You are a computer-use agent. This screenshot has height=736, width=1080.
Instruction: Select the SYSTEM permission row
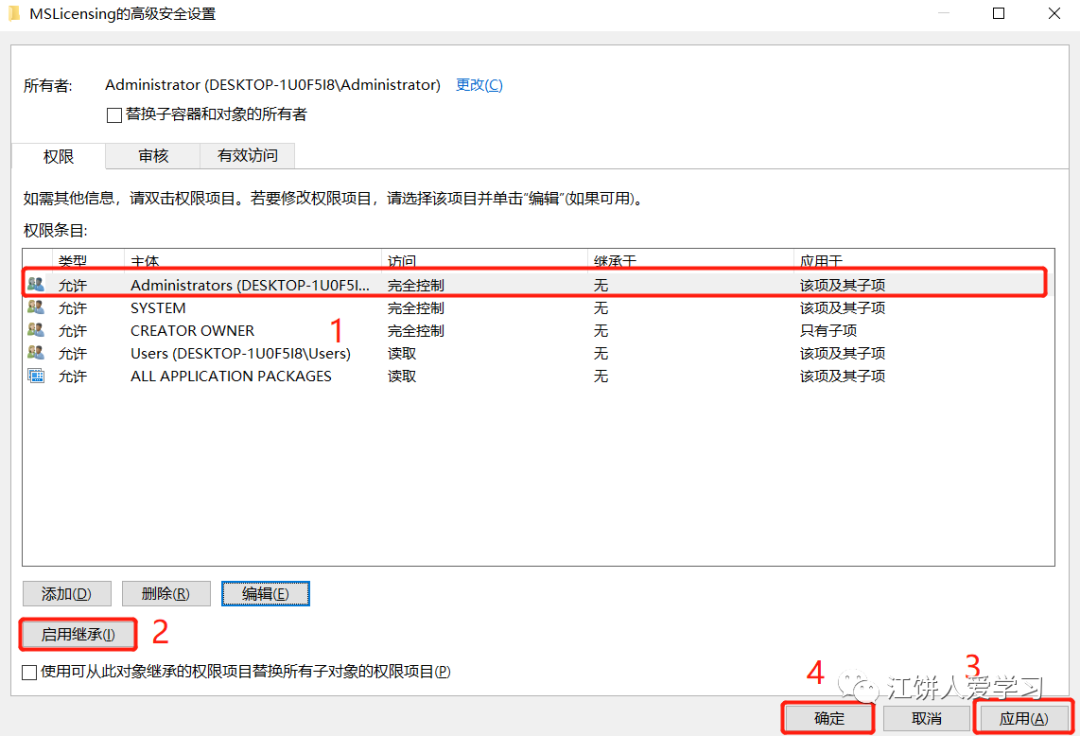(538, 308)
